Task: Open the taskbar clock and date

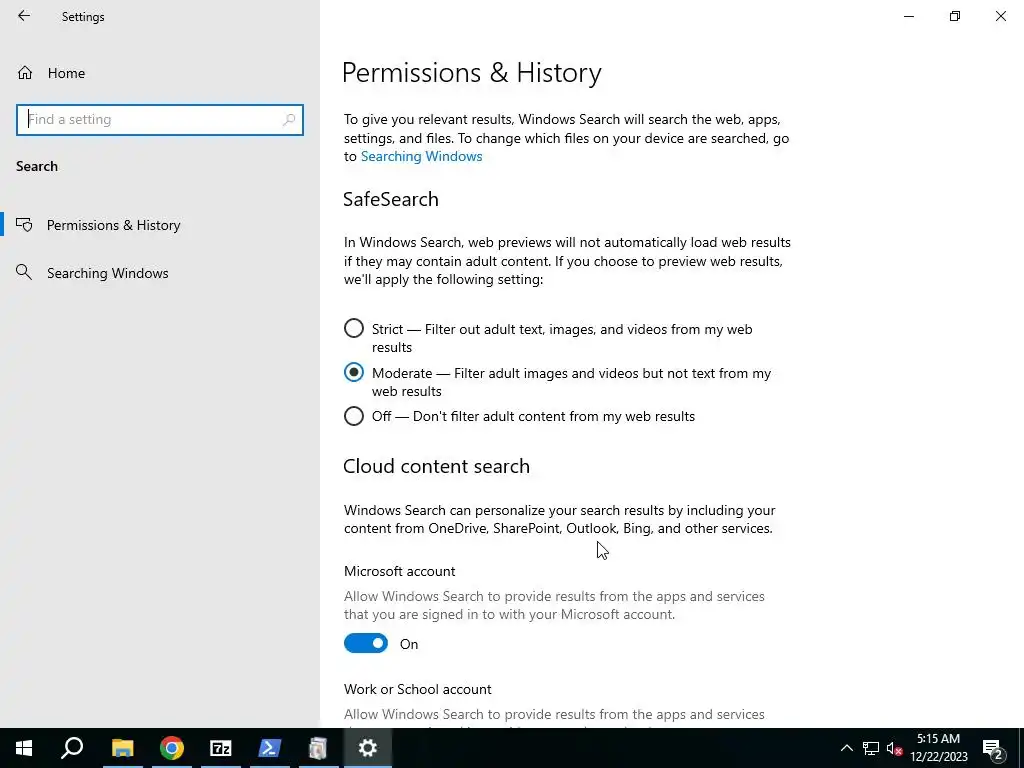Action: coord(938,748)
